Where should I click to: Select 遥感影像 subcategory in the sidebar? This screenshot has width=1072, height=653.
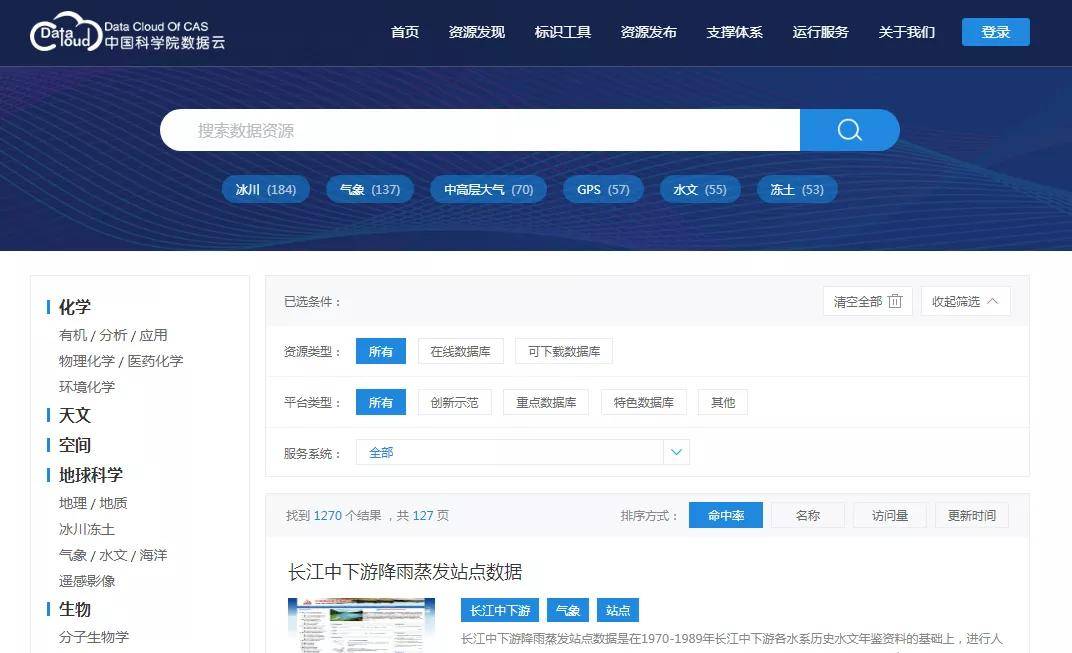coord(87,581)
